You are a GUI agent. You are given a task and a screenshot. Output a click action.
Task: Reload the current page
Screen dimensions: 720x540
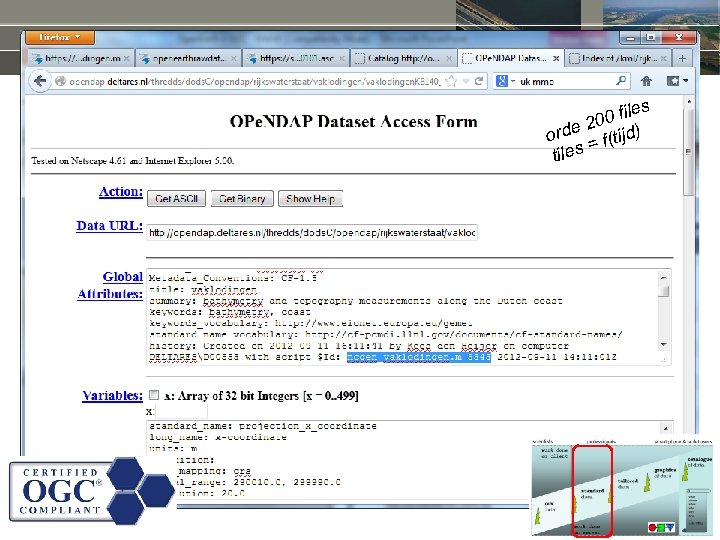(478, 81)
